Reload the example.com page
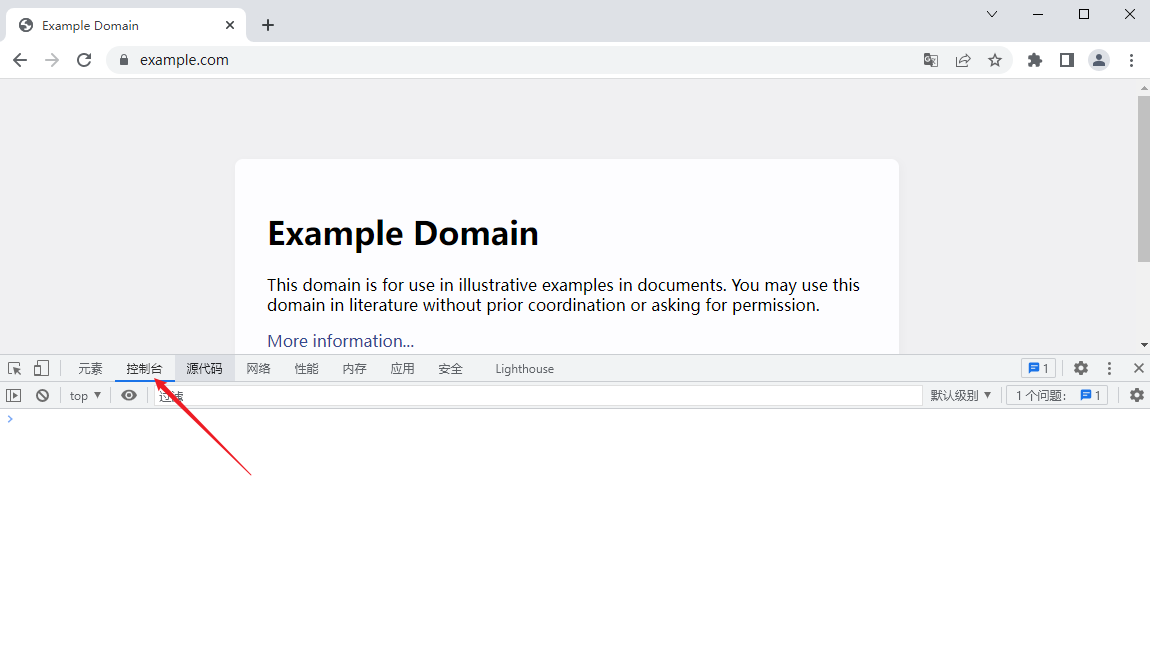Viewport: 1150px width, 655px height. 84,60
